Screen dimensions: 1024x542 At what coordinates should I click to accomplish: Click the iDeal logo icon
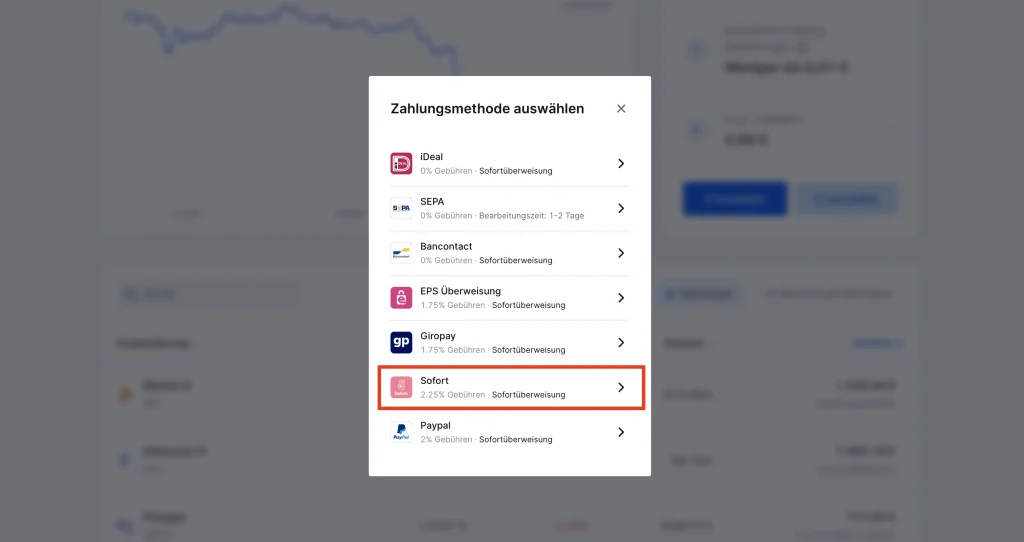[401, 163]
